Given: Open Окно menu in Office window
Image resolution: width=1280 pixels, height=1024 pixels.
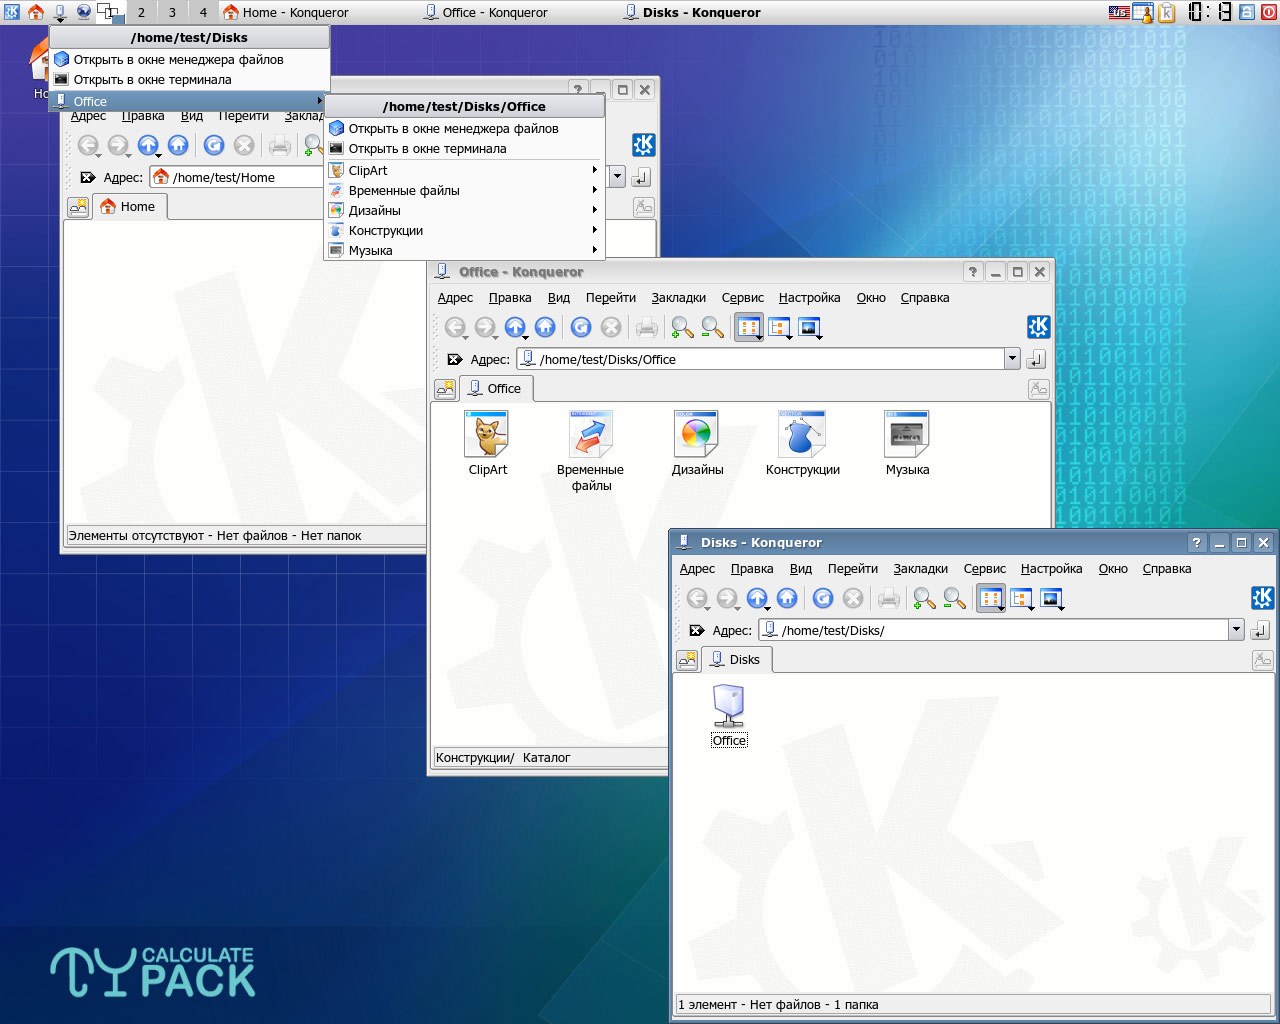Looking at the screenshot, I should (x=871, y=297).
